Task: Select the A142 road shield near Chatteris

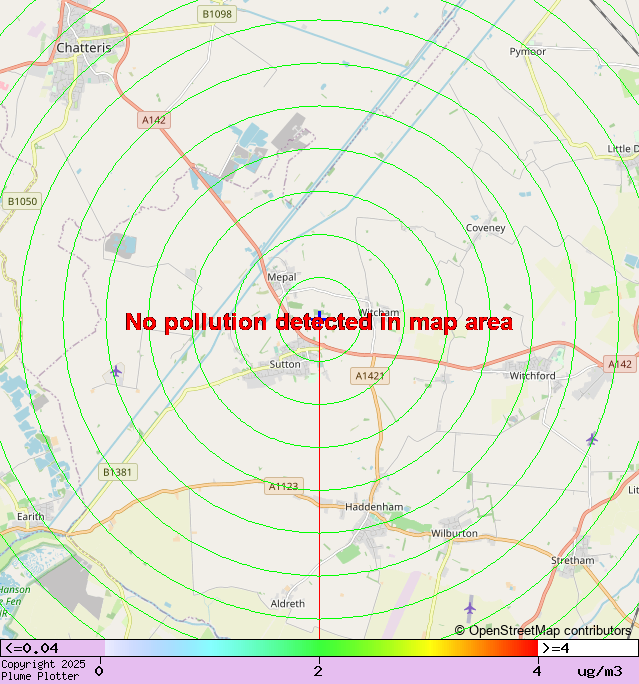Action: 154,120
